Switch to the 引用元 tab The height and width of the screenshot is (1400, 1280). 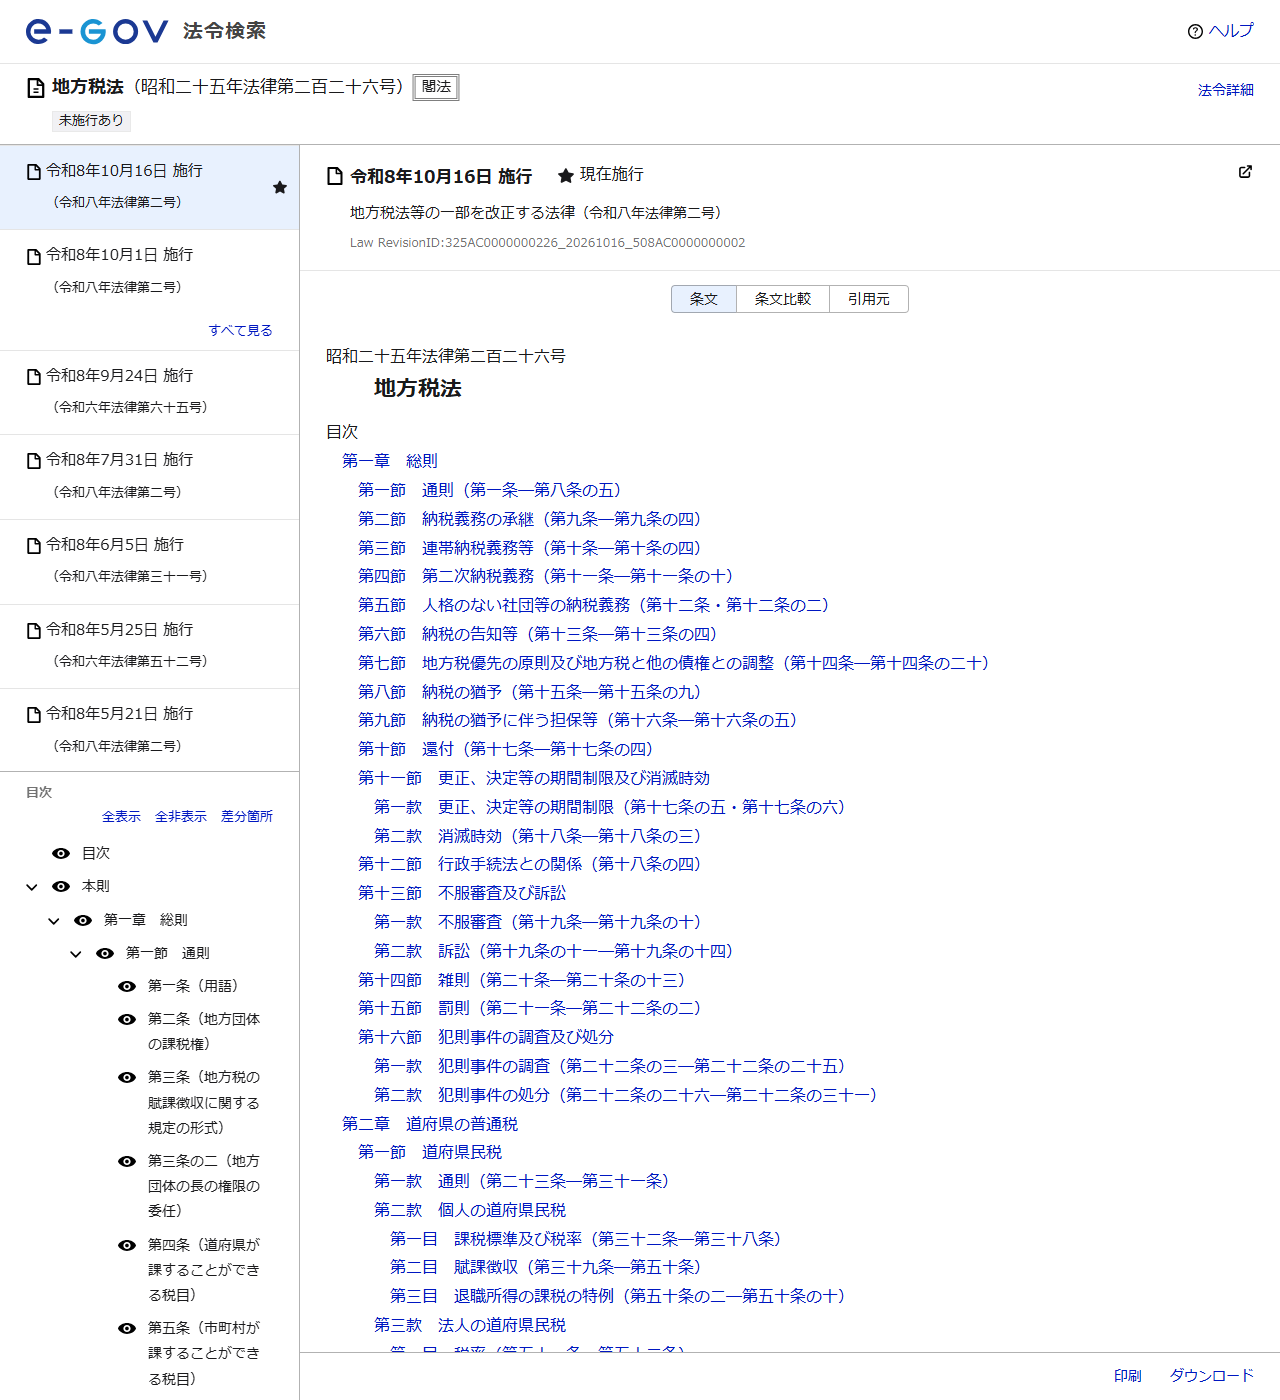pos(869,299)
